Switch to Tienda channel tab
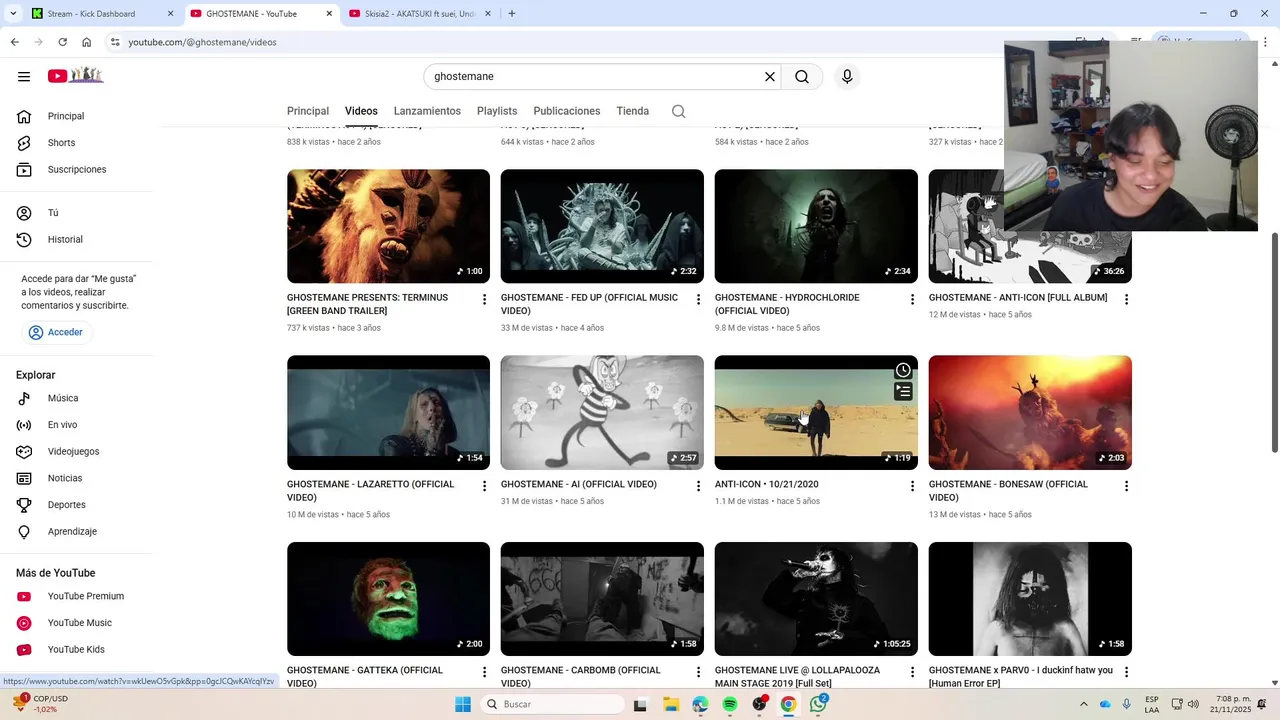The image size is (1280, 720). 633,111
